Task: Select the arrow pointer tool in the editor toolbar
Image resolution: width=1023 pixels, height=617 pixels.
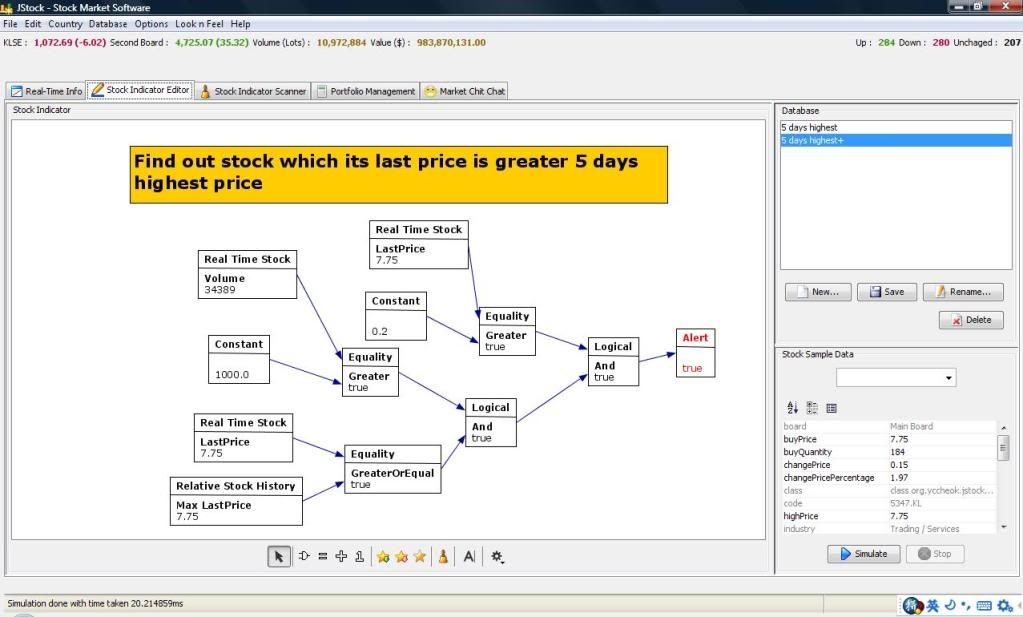Action: [x=279, y=556]
